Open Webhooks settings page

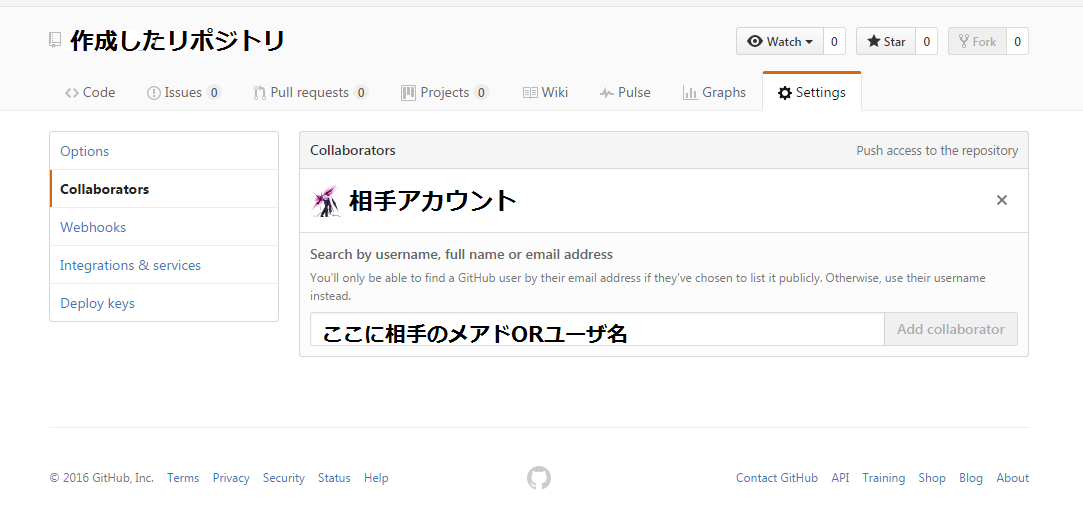[93, 227]
